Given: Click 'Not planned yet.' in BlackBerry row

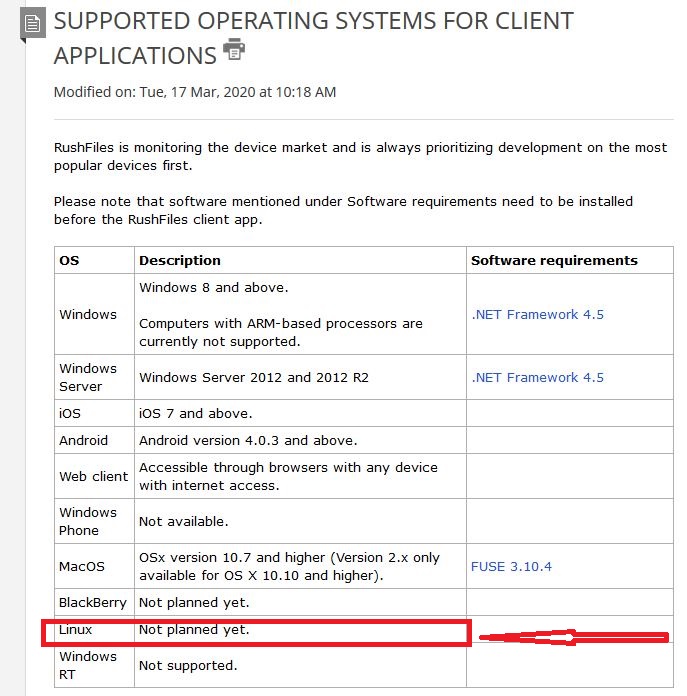Looking at the screenshot, I should click(194, 602).
